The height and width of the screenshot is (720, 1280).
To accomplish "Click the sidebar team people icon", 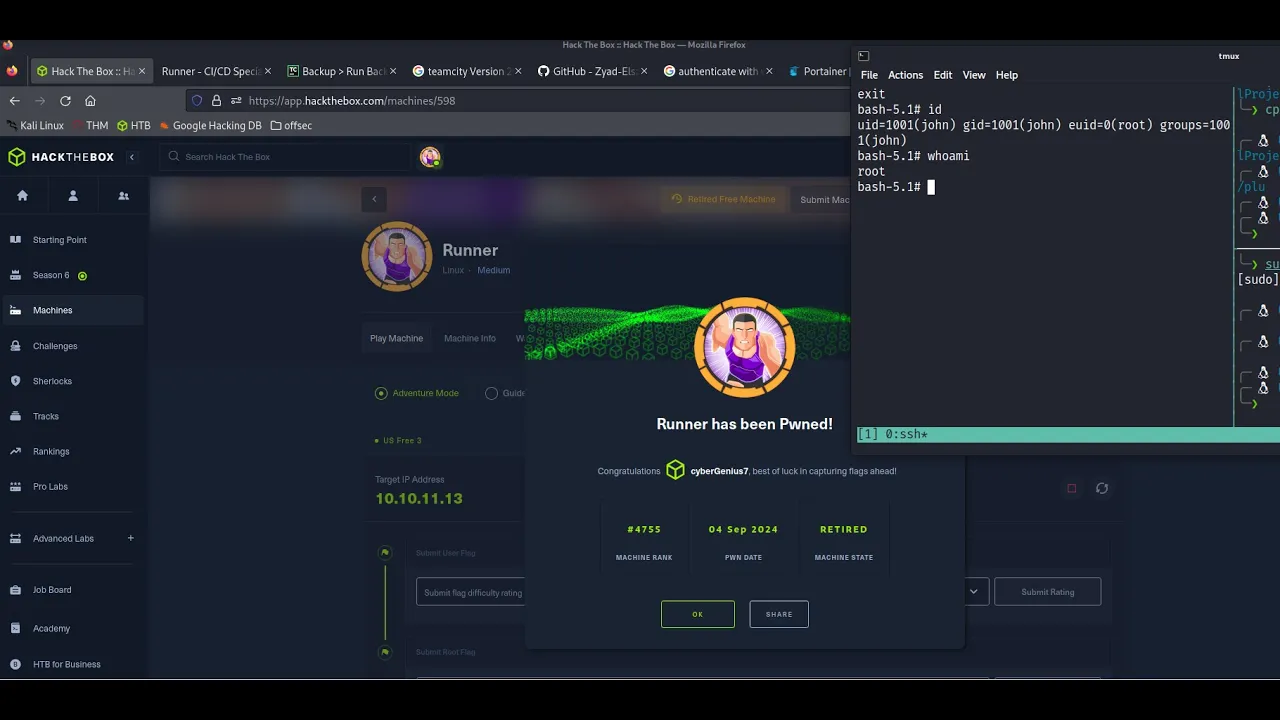I will pyautogui.click(x=124, y=196).
